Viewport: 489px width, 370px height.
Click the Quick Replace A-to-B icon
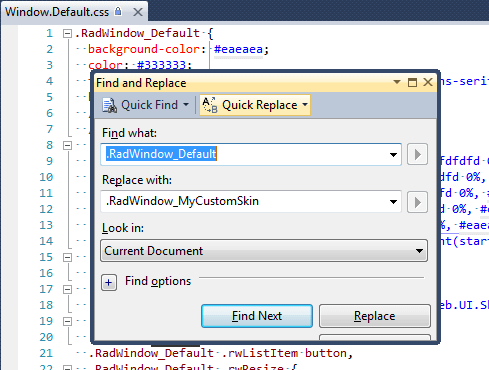(x=210, y=105)
